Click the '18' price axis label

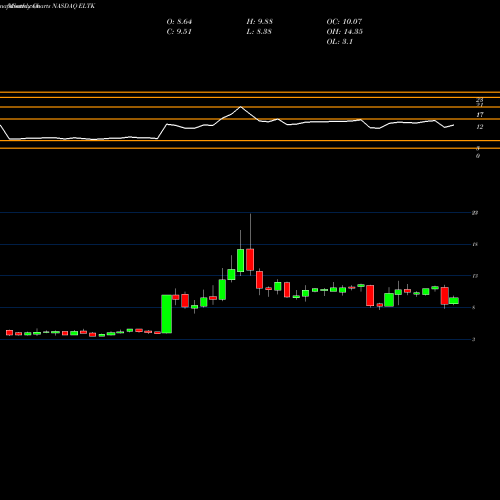click(475, 244)
